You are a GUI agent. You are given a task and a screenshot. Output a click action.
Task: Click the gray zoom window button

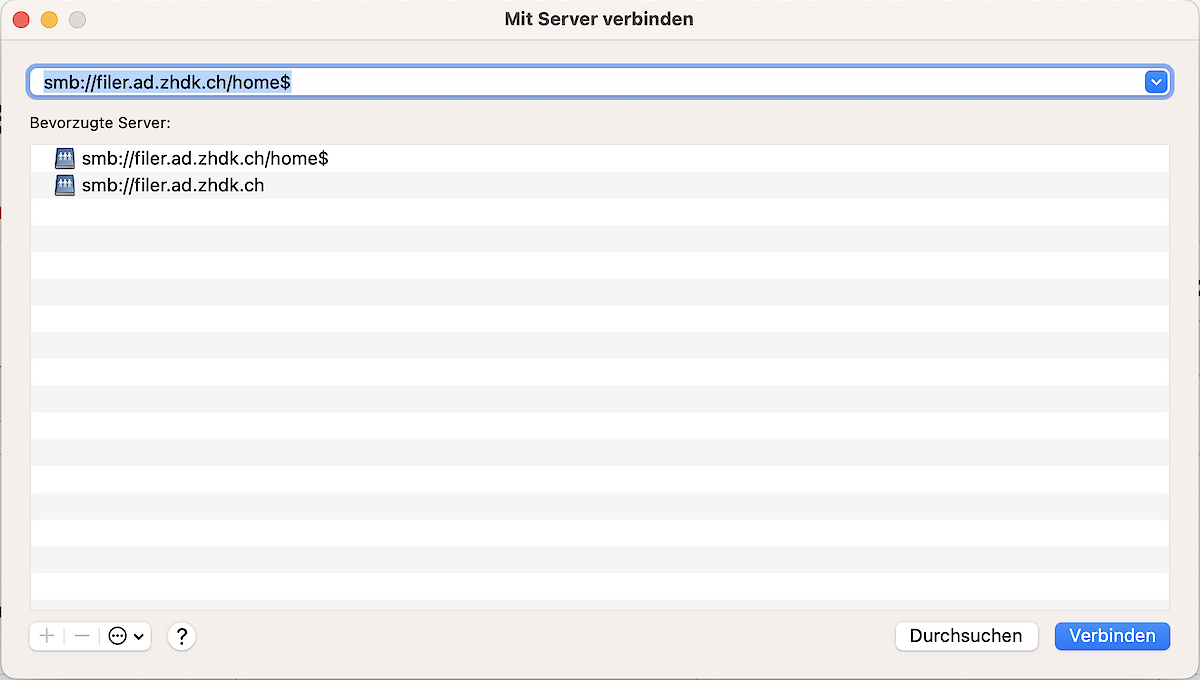click(x=77, y=20)
